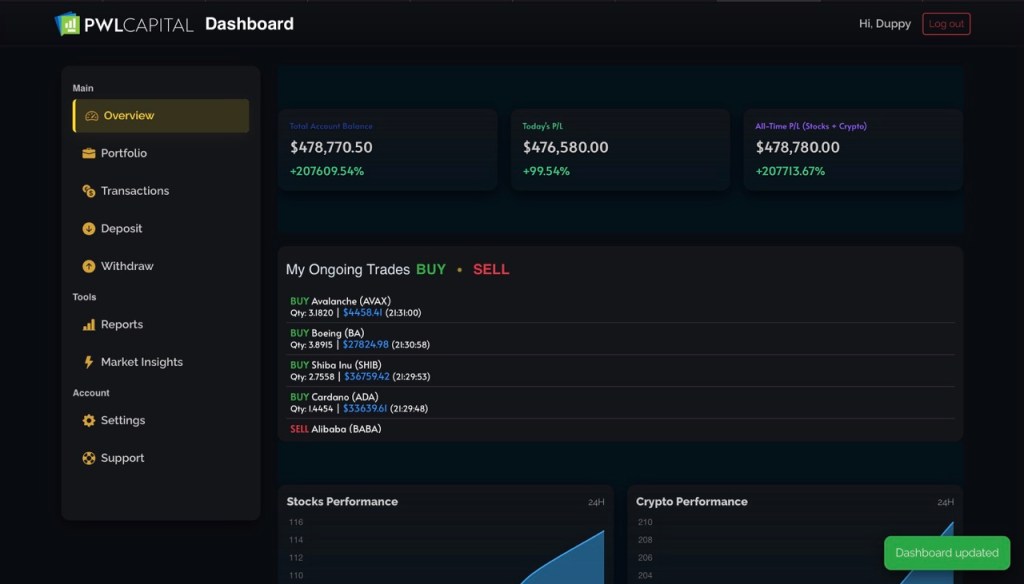Click the Boeing trade price $27824.98
Image resolution: width=1024 pixels, height=584 pixels.
366,344
